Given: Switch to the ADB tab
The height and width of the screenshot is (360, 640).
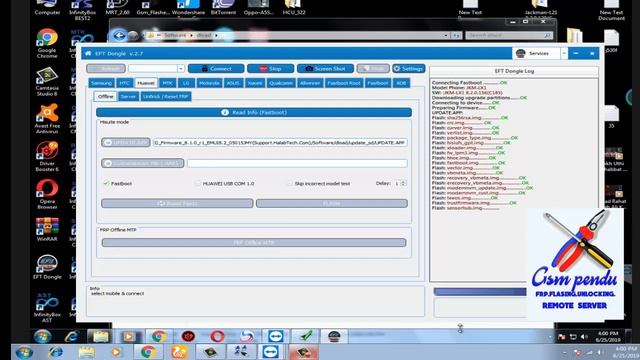Looking at the screenshot, I should point(401,83).
